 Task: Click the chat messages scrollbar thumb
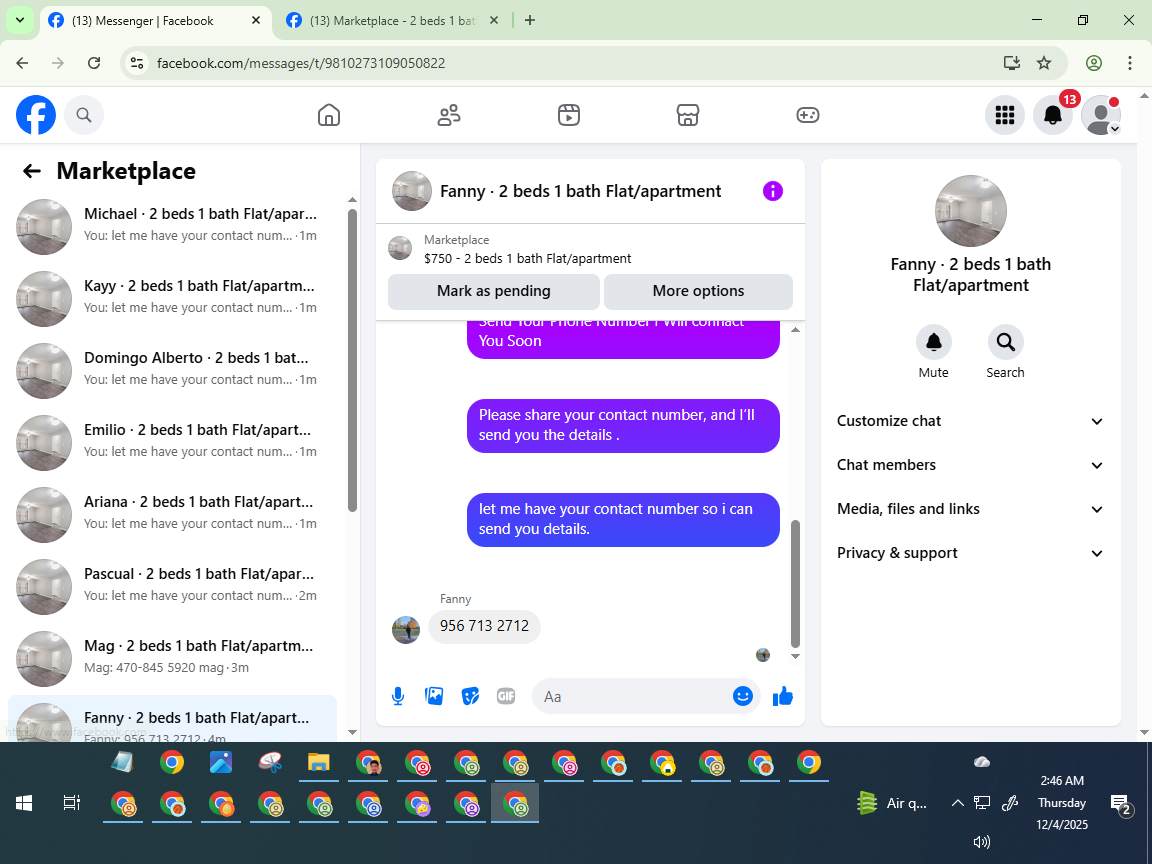pyautogui.click(x=795, y=583)
